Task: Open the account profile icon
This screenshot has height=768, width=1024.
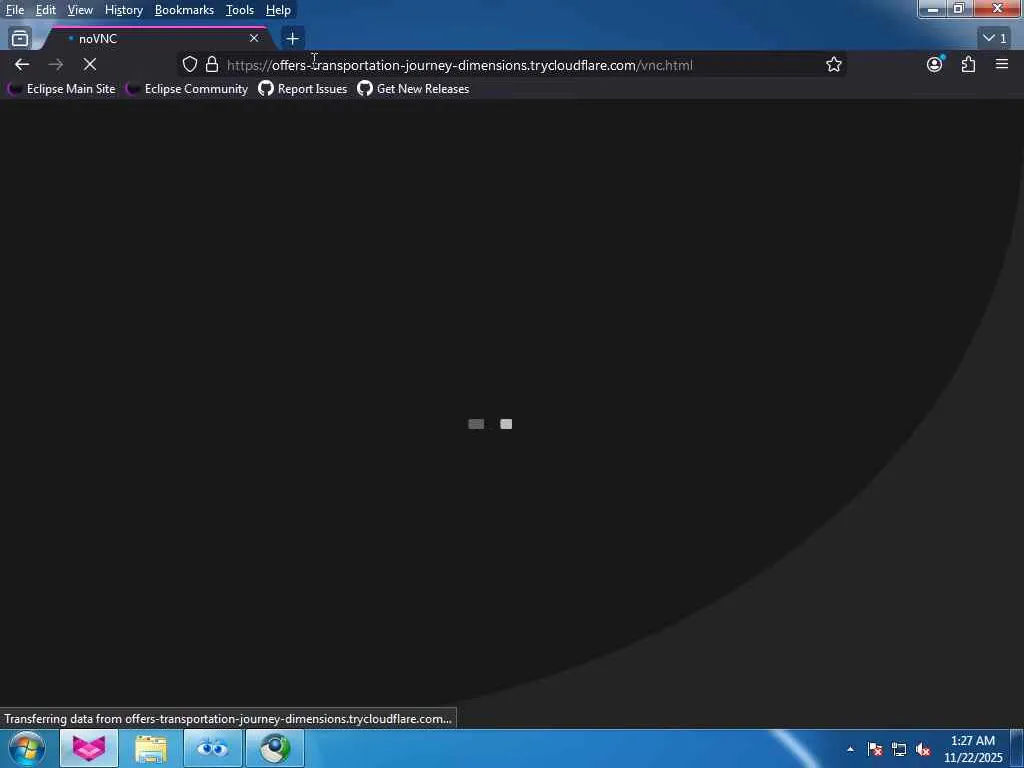Action: [x=935, y=64]
